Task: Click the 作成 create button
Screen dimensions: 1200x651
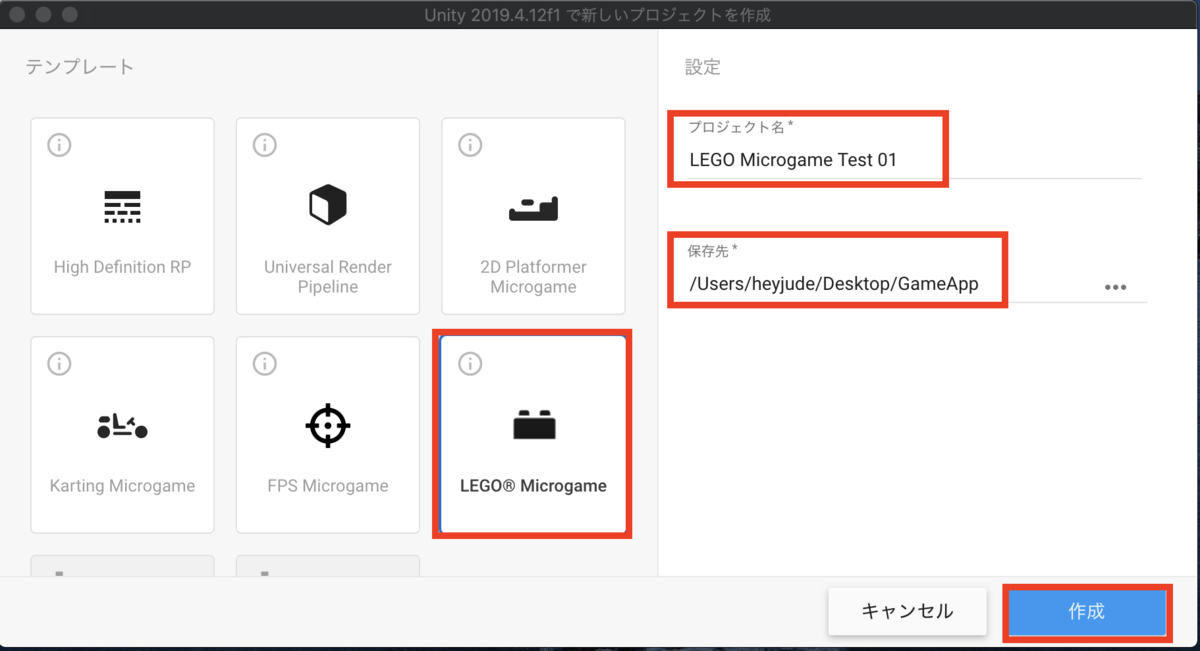Action: (x=1087, y=612)
